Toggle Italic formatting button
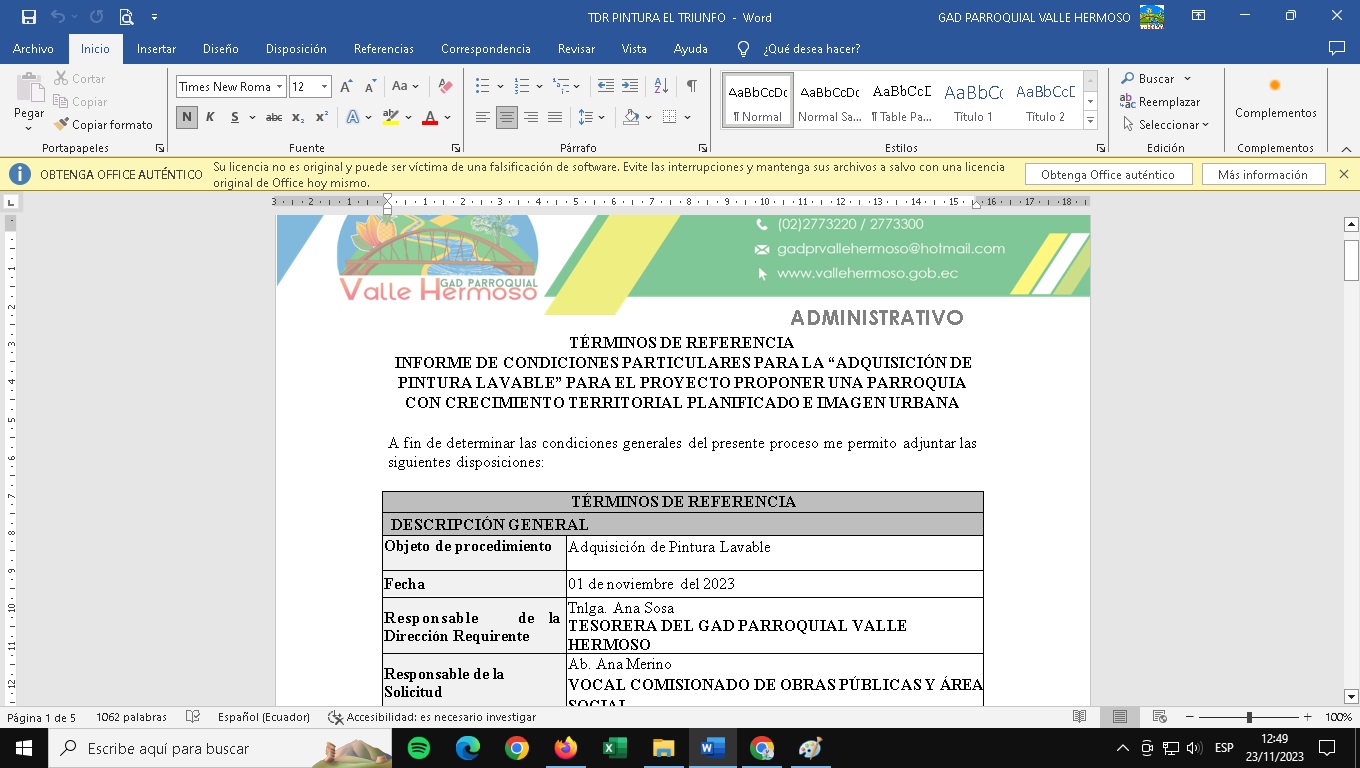 click(210, 117)
